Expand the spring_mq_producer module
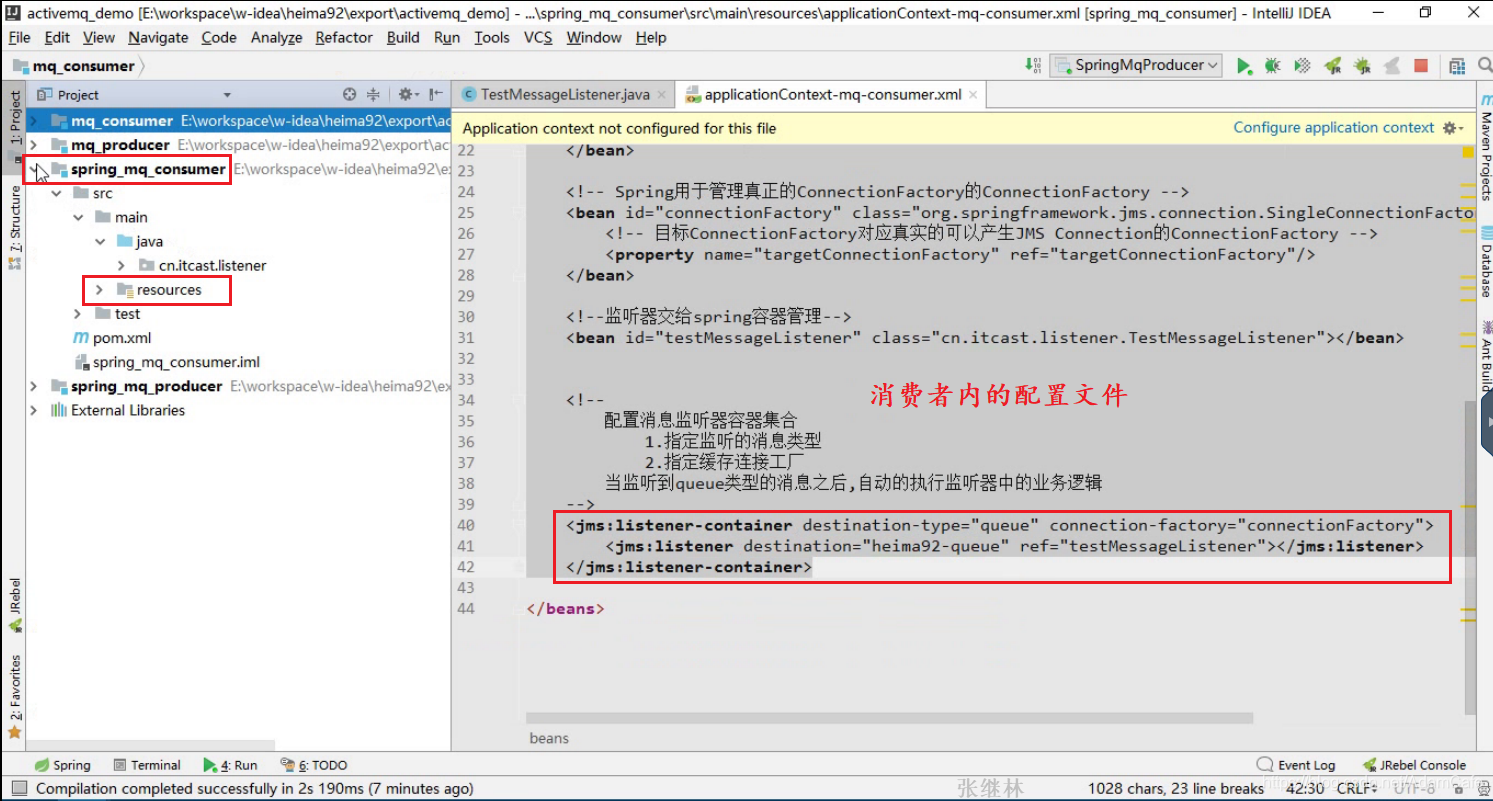Viewport: 1493px width, 801px height. tap(35, 386)
